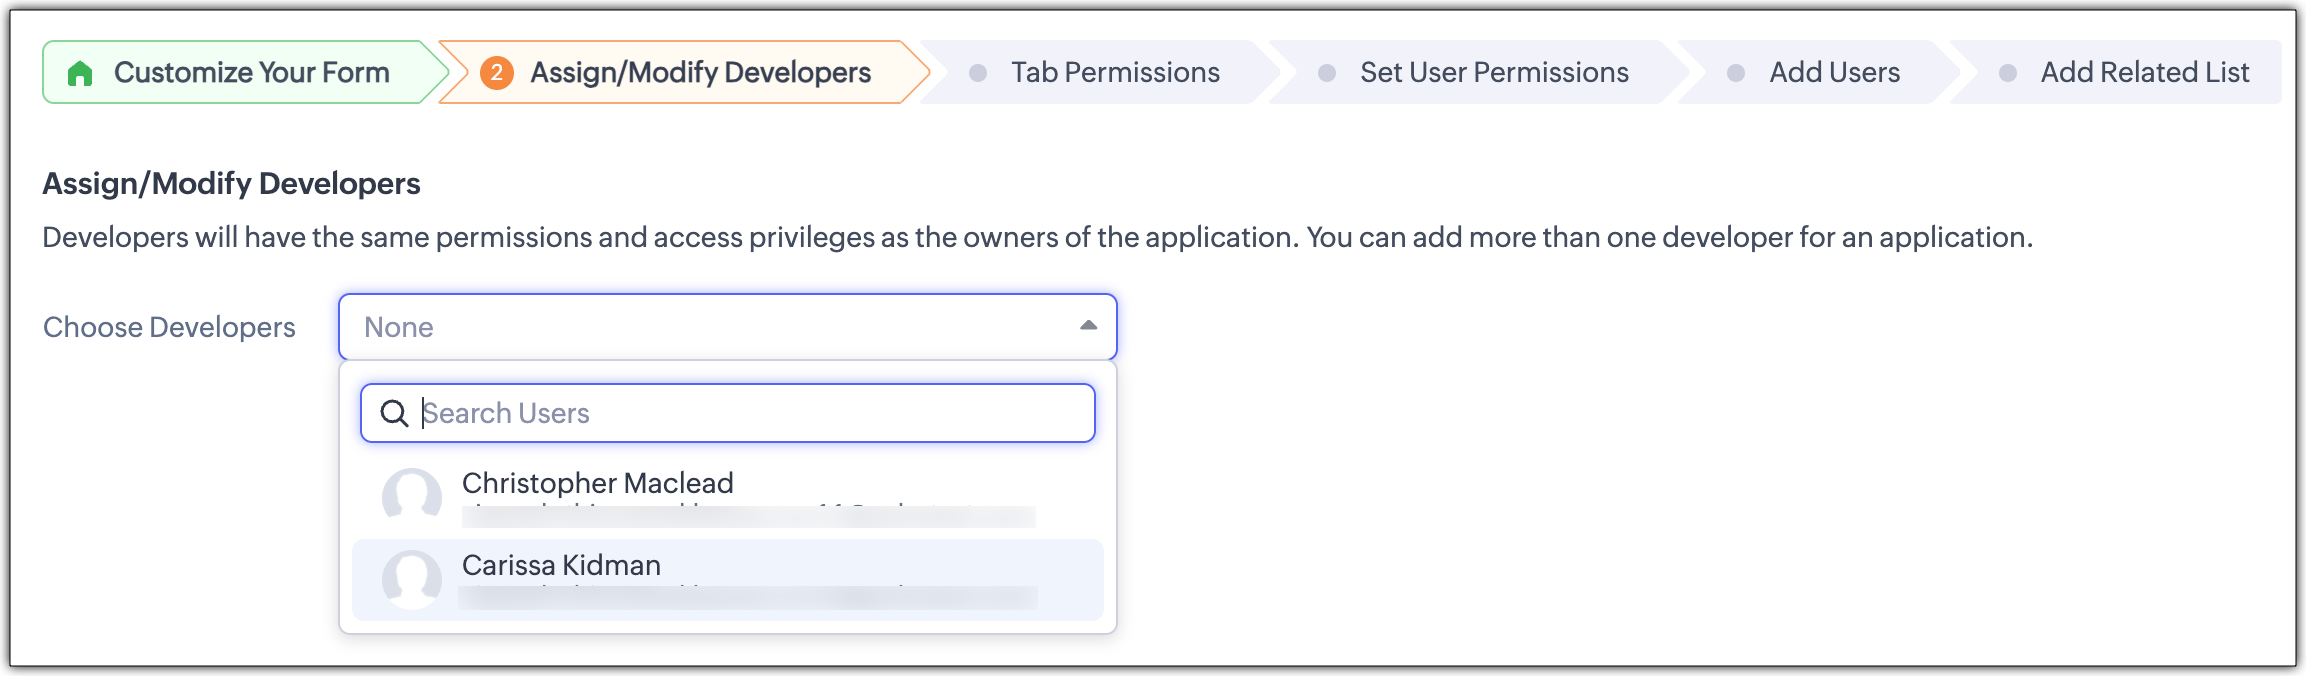Click the orange step 2 badge

pos(496,73)
